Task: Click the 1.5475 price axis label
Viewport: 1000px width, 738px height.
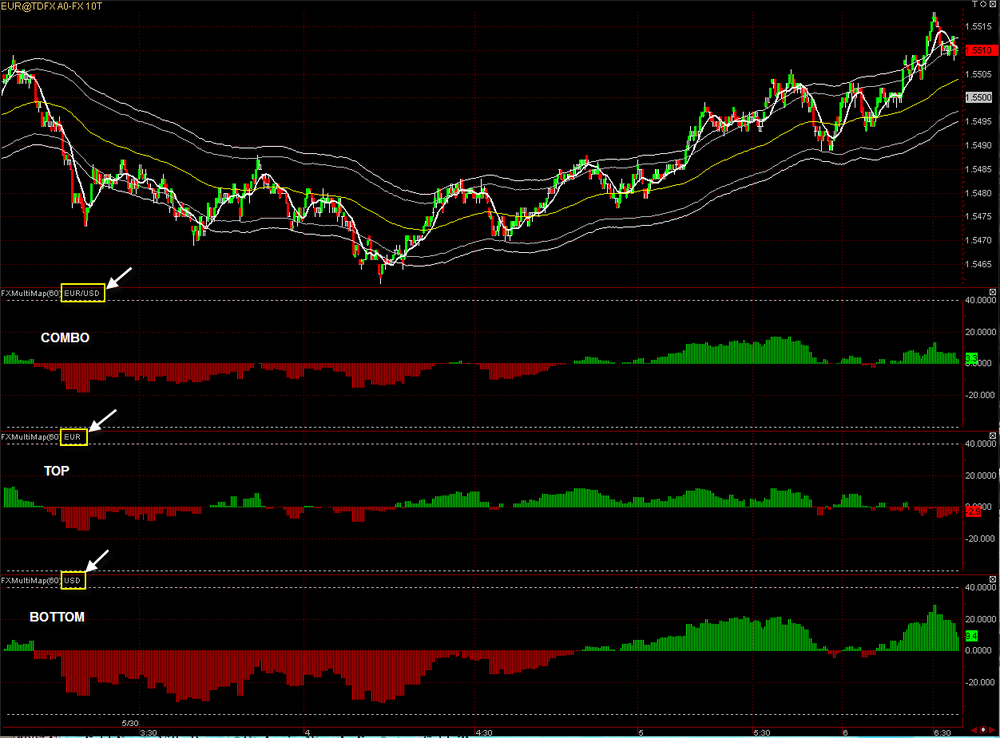Action: [x=978, y=216]
